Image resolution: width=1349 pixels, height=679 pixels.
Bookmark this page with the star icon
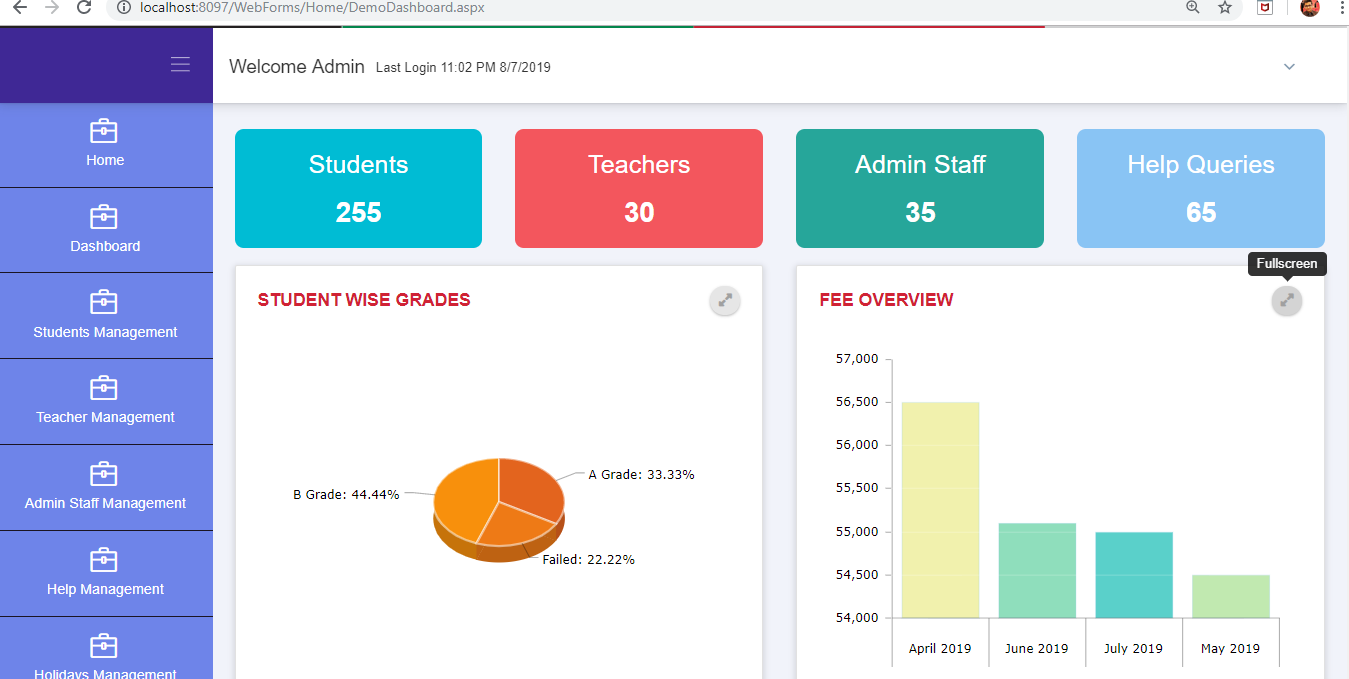1224,8
